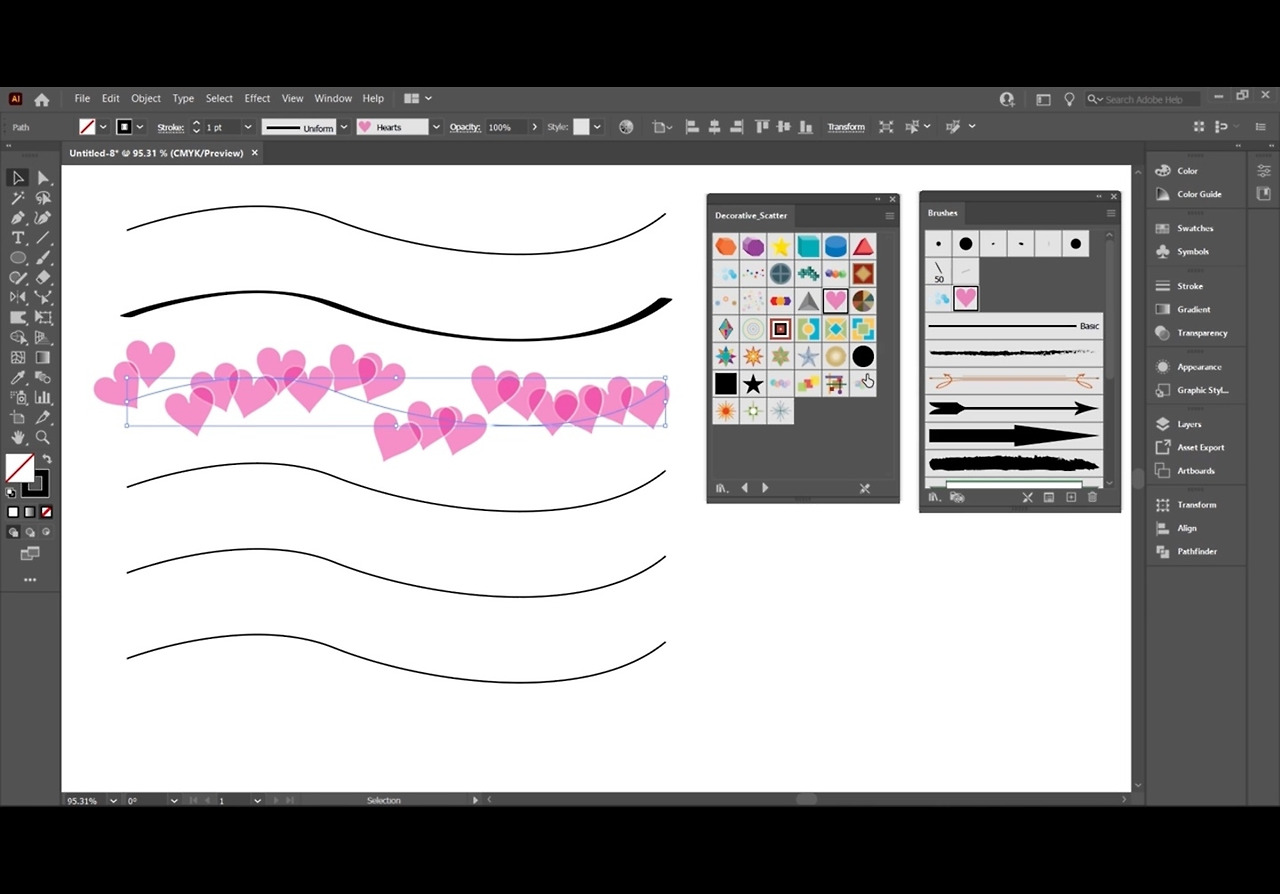The width and height of the screenshot is (1280, 894).
Task: Pick the Line Segment tool
Action: [x=43, y=238]
